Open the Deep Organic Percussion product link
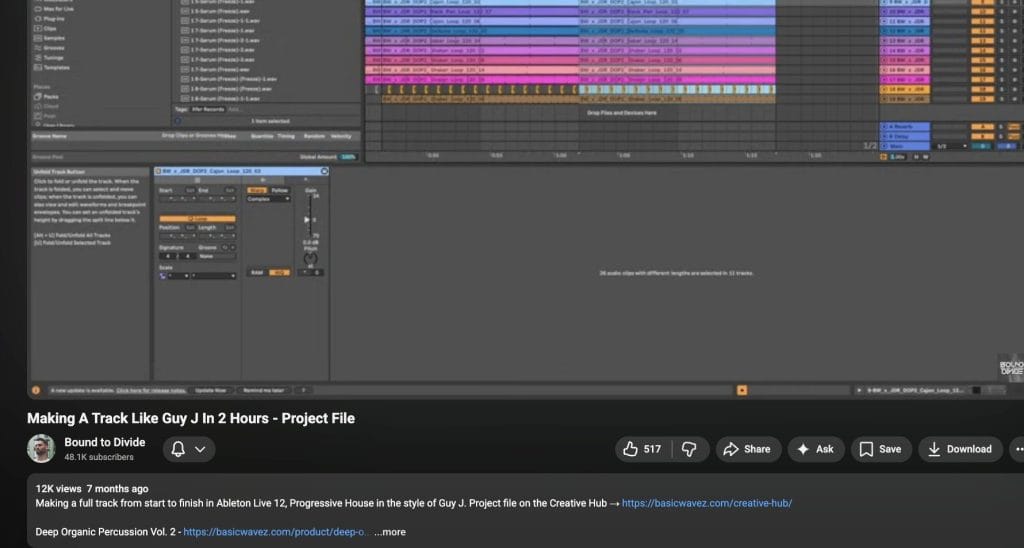This screenshot has width=1024, height=548. (275, 532)
